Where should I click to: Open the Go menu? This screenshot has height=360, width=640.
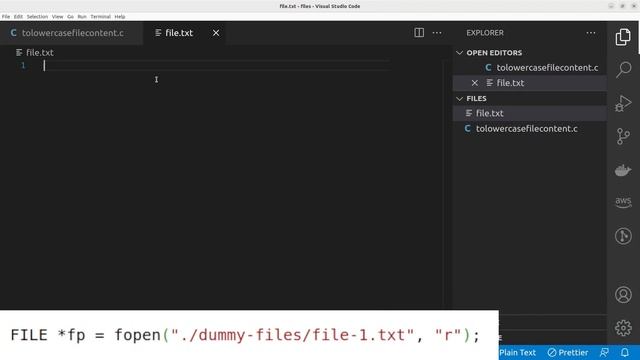[70, 17]
